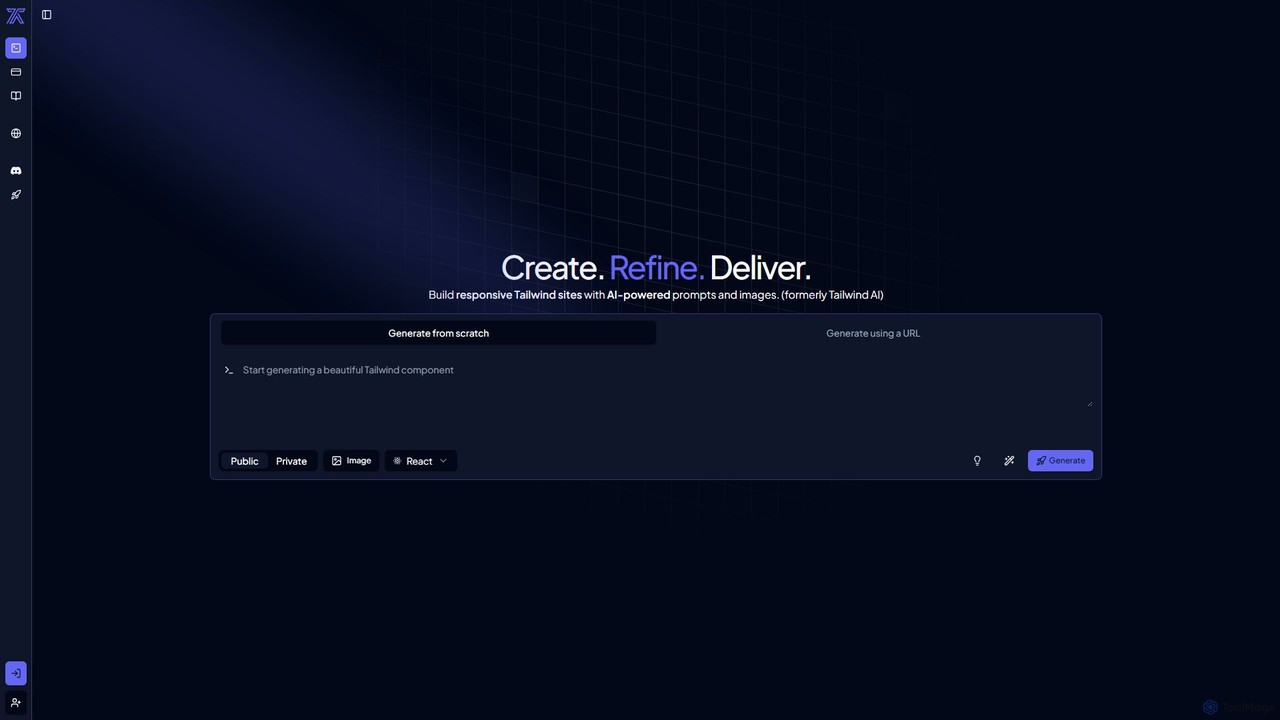Click the magic wand enhance icon
1280x720 pixels.
click(1009, 461)
